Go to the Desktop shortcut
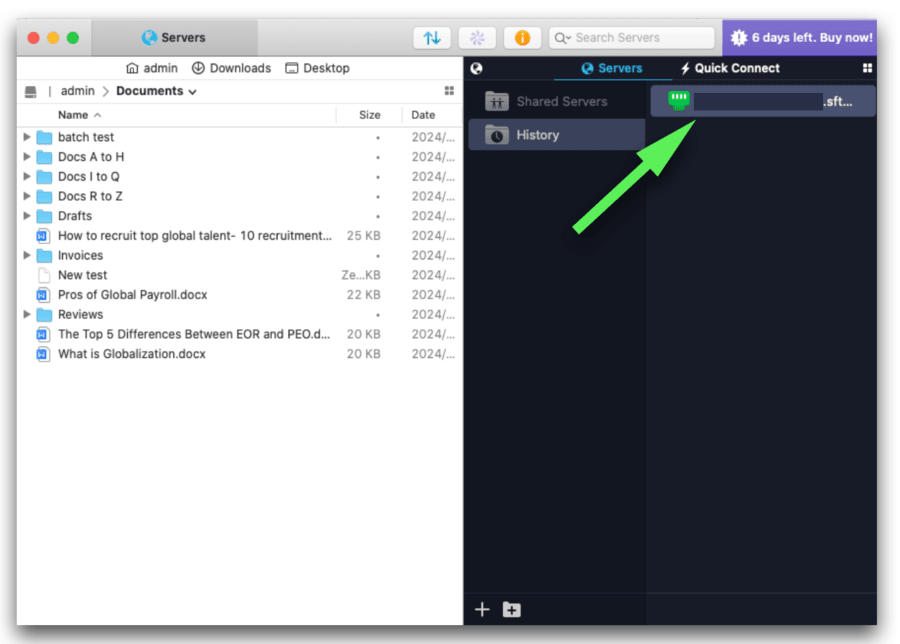Viewport: 900px width, 644px height. pyautogui.click(x=318, y=68)
